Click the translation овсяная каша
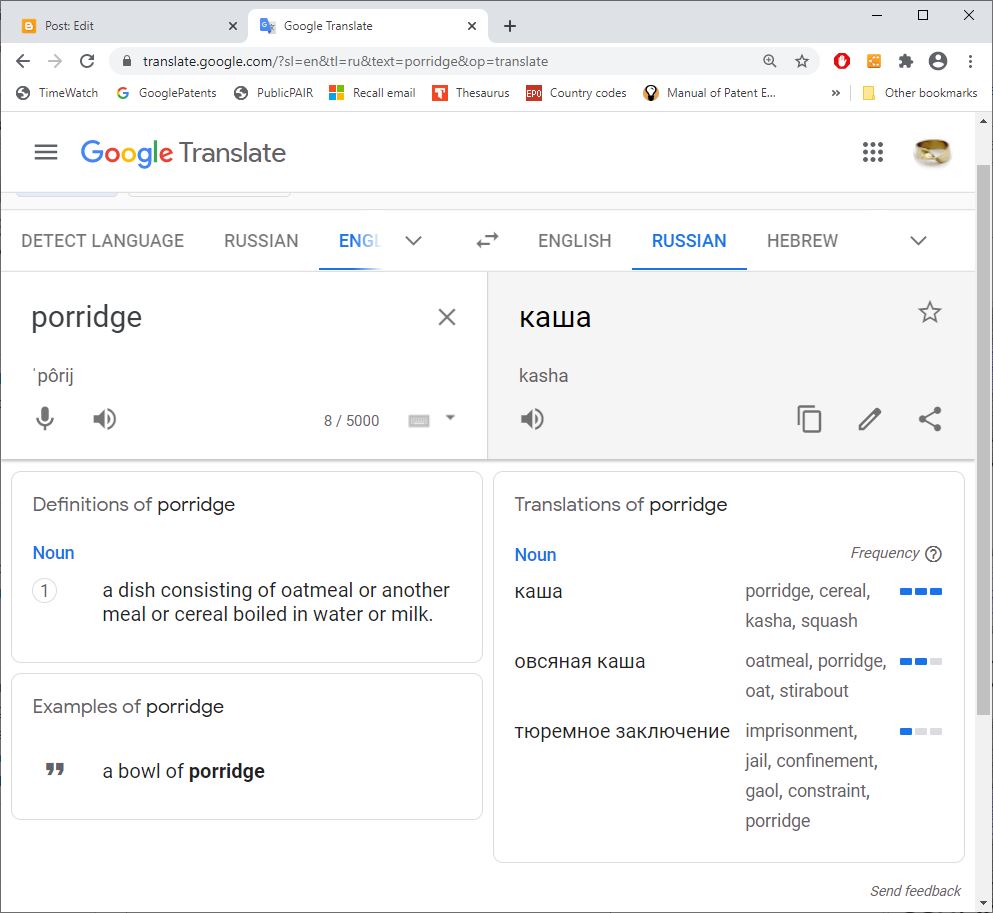This screenshot has height=913, width=993. tap(579, 662)
